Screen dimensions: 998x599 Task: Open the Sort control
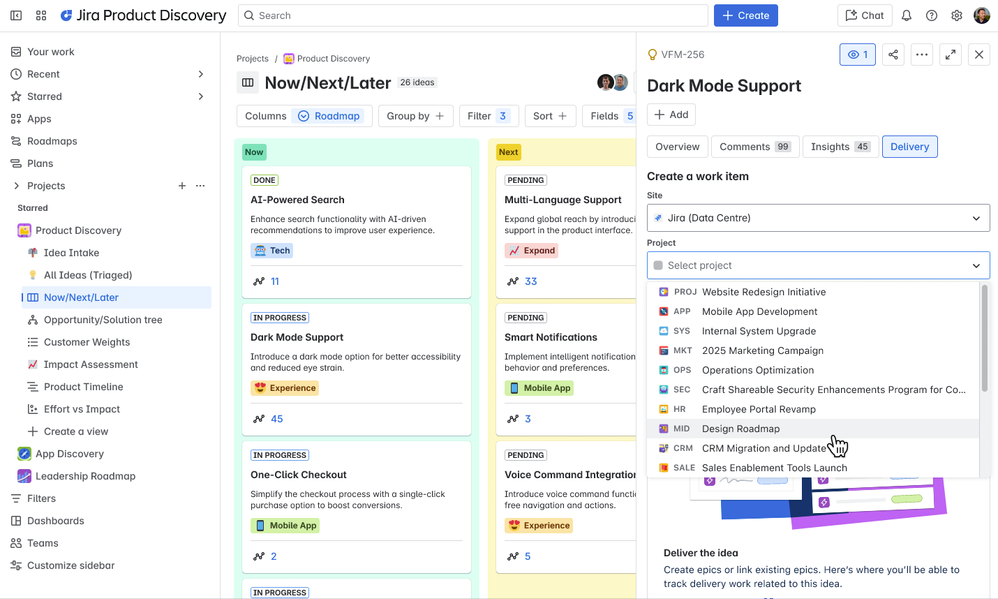550,116
